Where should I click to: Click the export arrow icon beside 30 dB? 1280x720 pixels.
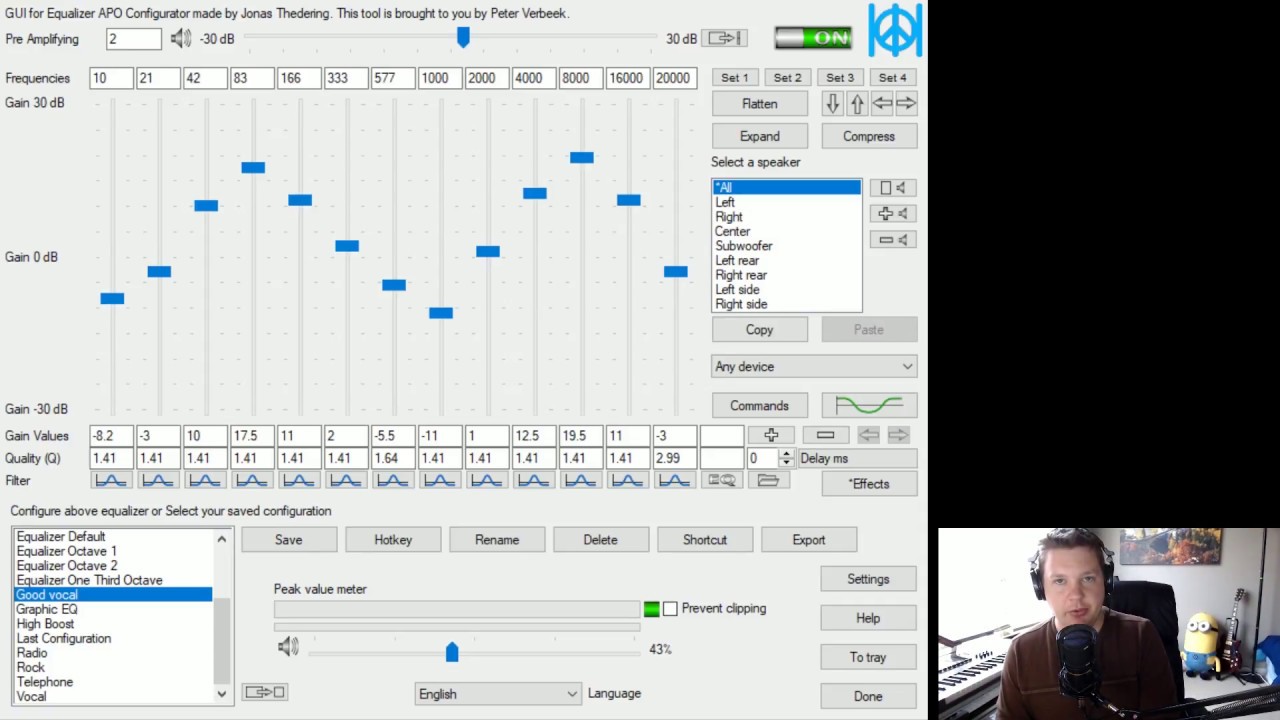(726, 38)
